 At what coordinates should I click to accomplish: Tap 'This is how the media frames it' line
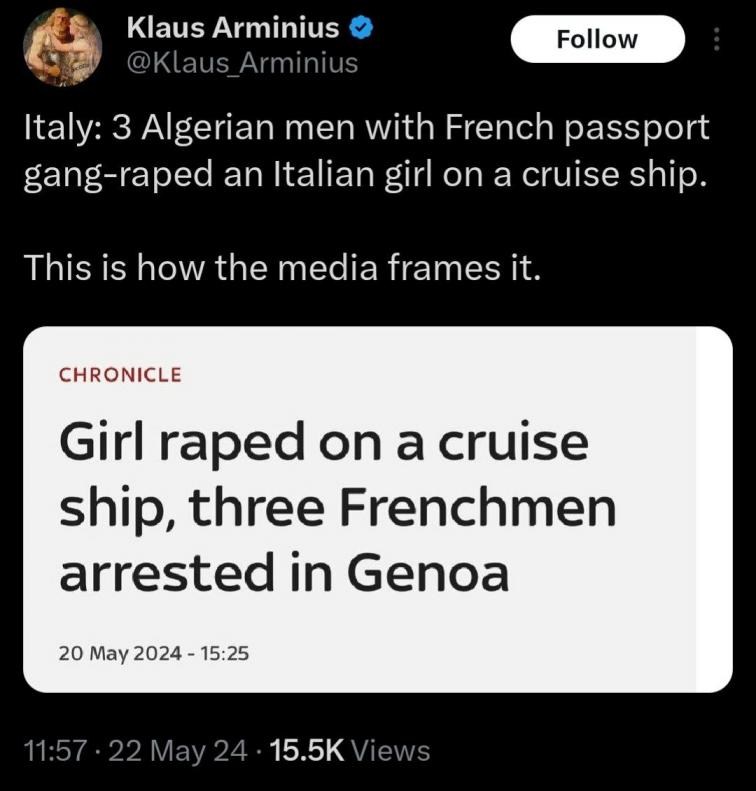click(282, 268)
